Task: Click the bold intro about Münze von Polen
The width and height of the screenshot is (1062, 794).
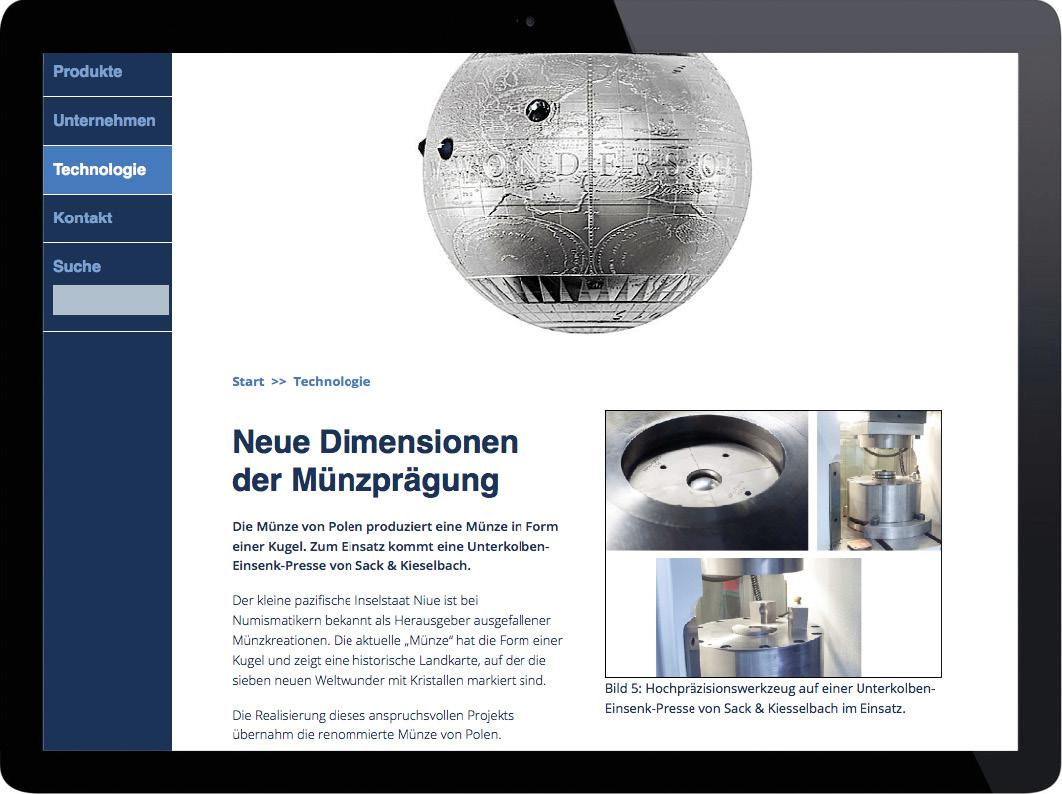Action: (393, 547)
